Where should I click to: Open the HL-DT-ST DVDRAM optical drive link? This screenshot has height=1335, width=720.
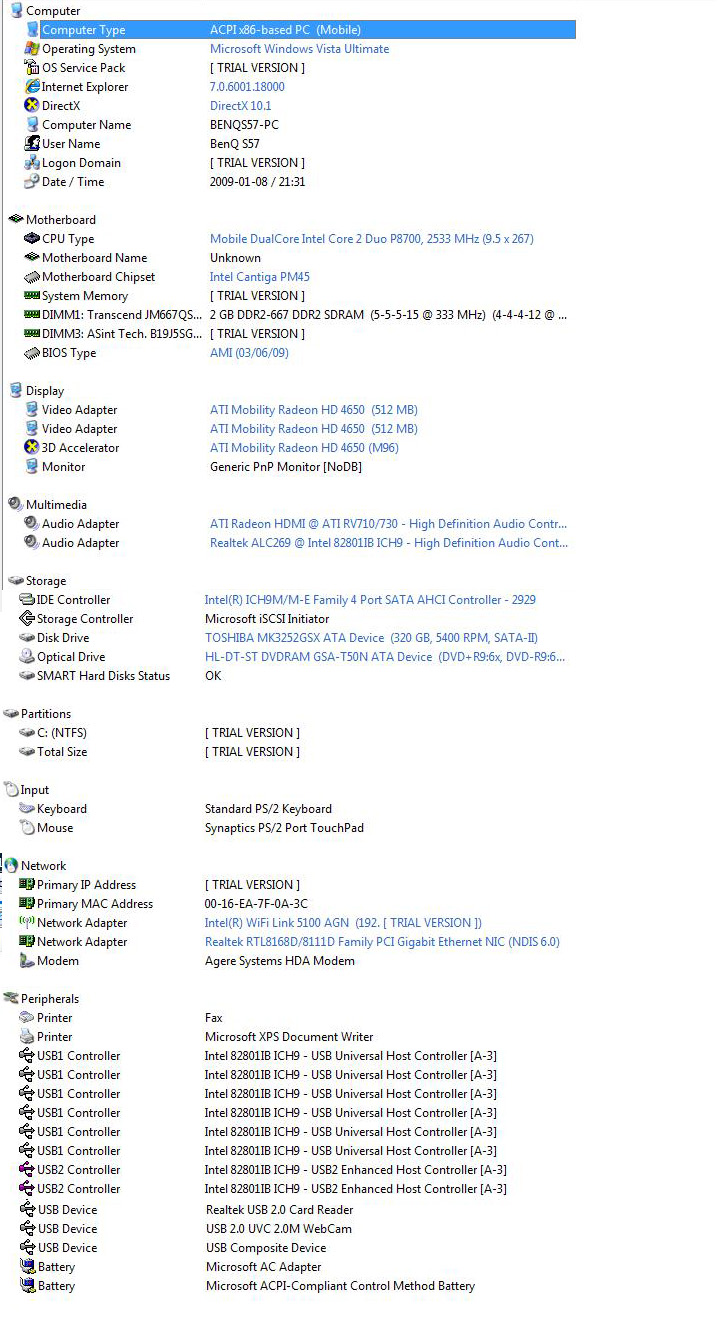click(x=385, y=657)
